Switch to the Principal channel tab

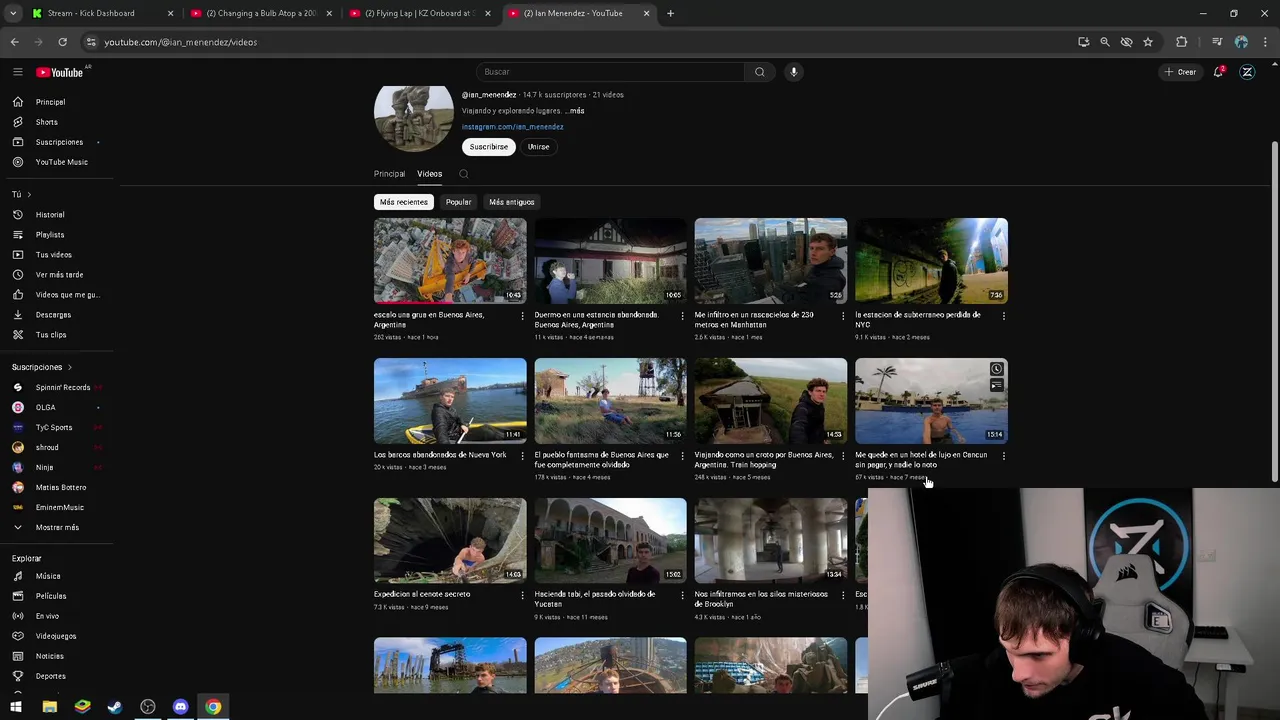point(389,174)
